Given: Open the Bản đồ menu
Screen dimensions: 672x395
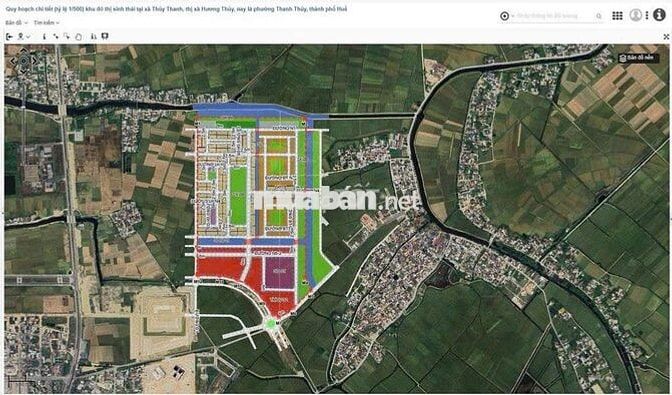Looking at the screenshot, I should (16, 23).
